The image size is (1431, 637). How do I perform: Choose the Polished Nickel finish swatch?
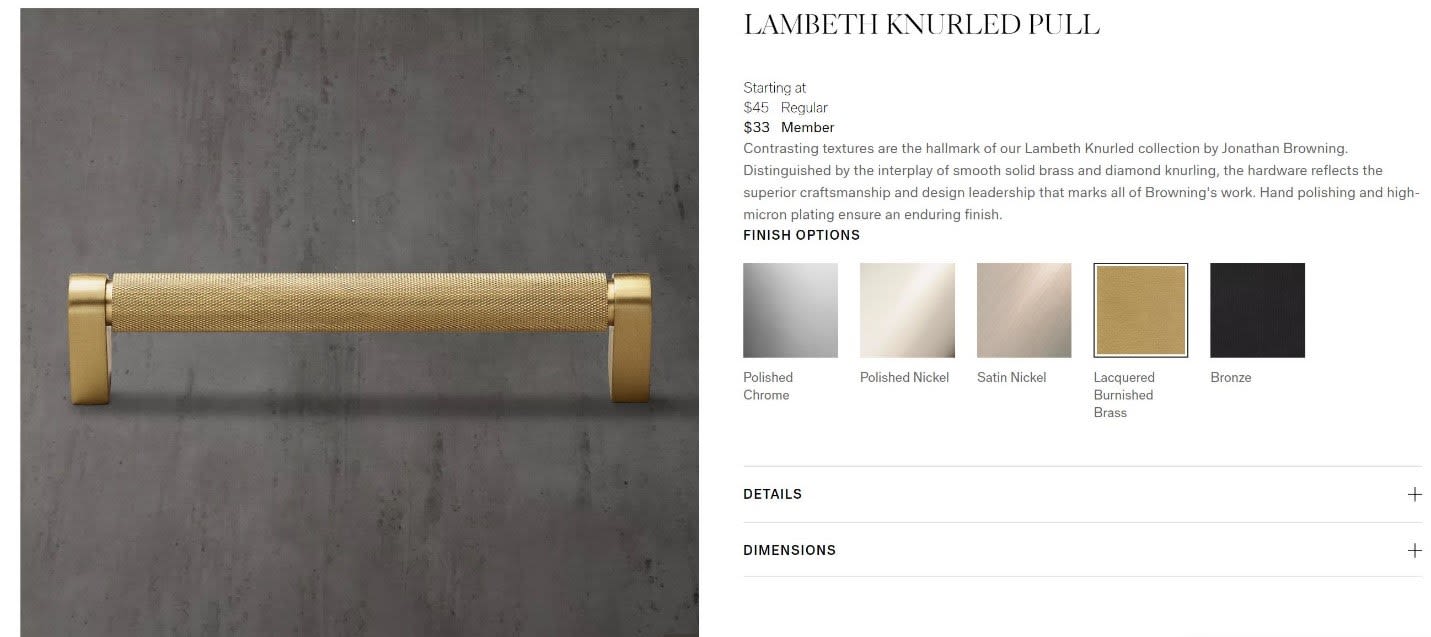[907, 310]
